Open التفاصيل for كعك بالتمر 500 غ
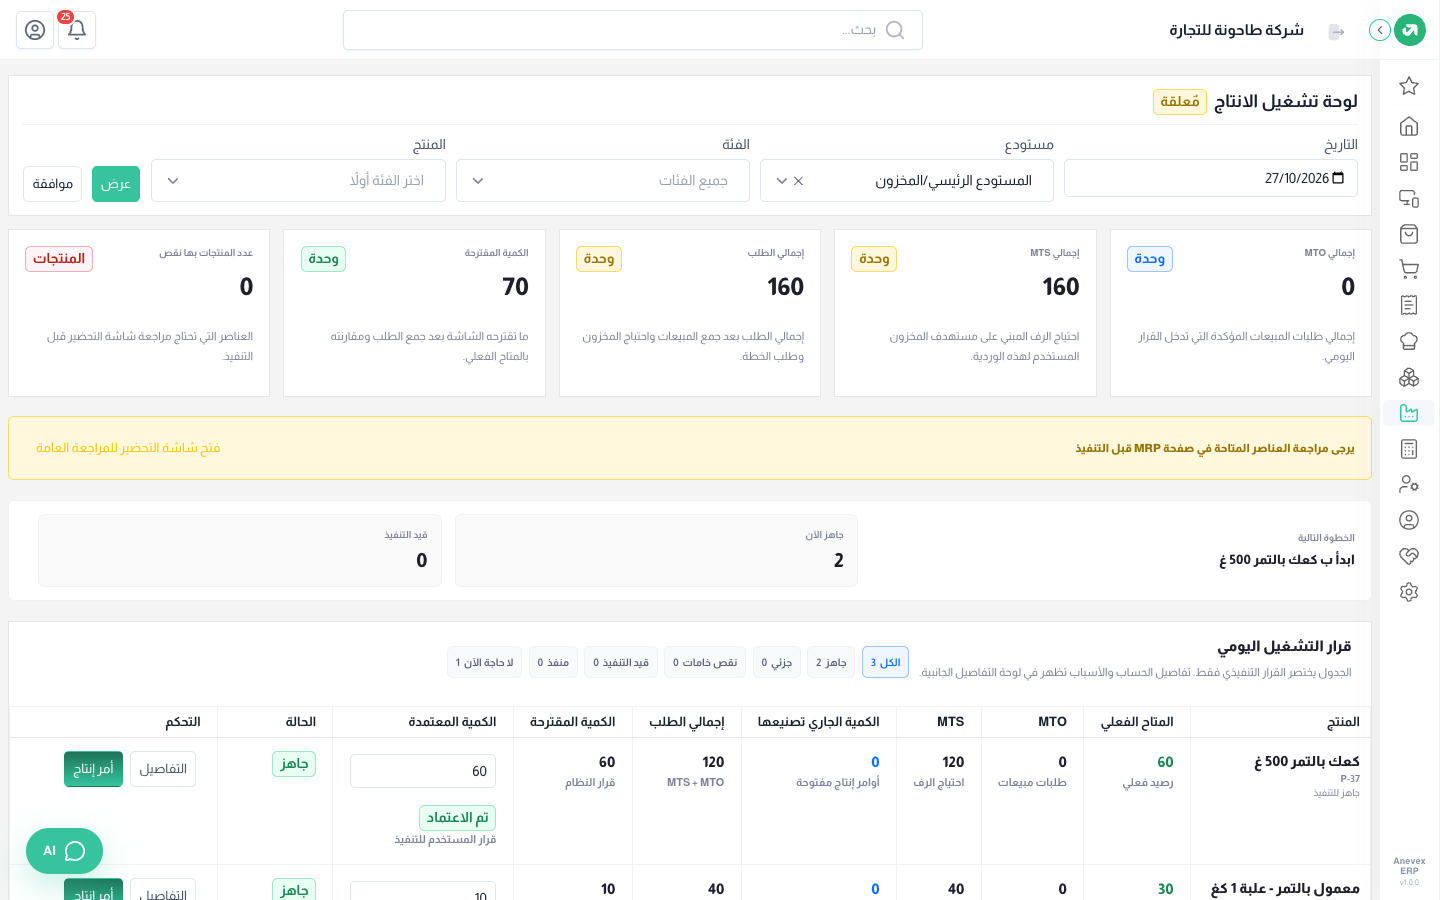 point(163,769)
